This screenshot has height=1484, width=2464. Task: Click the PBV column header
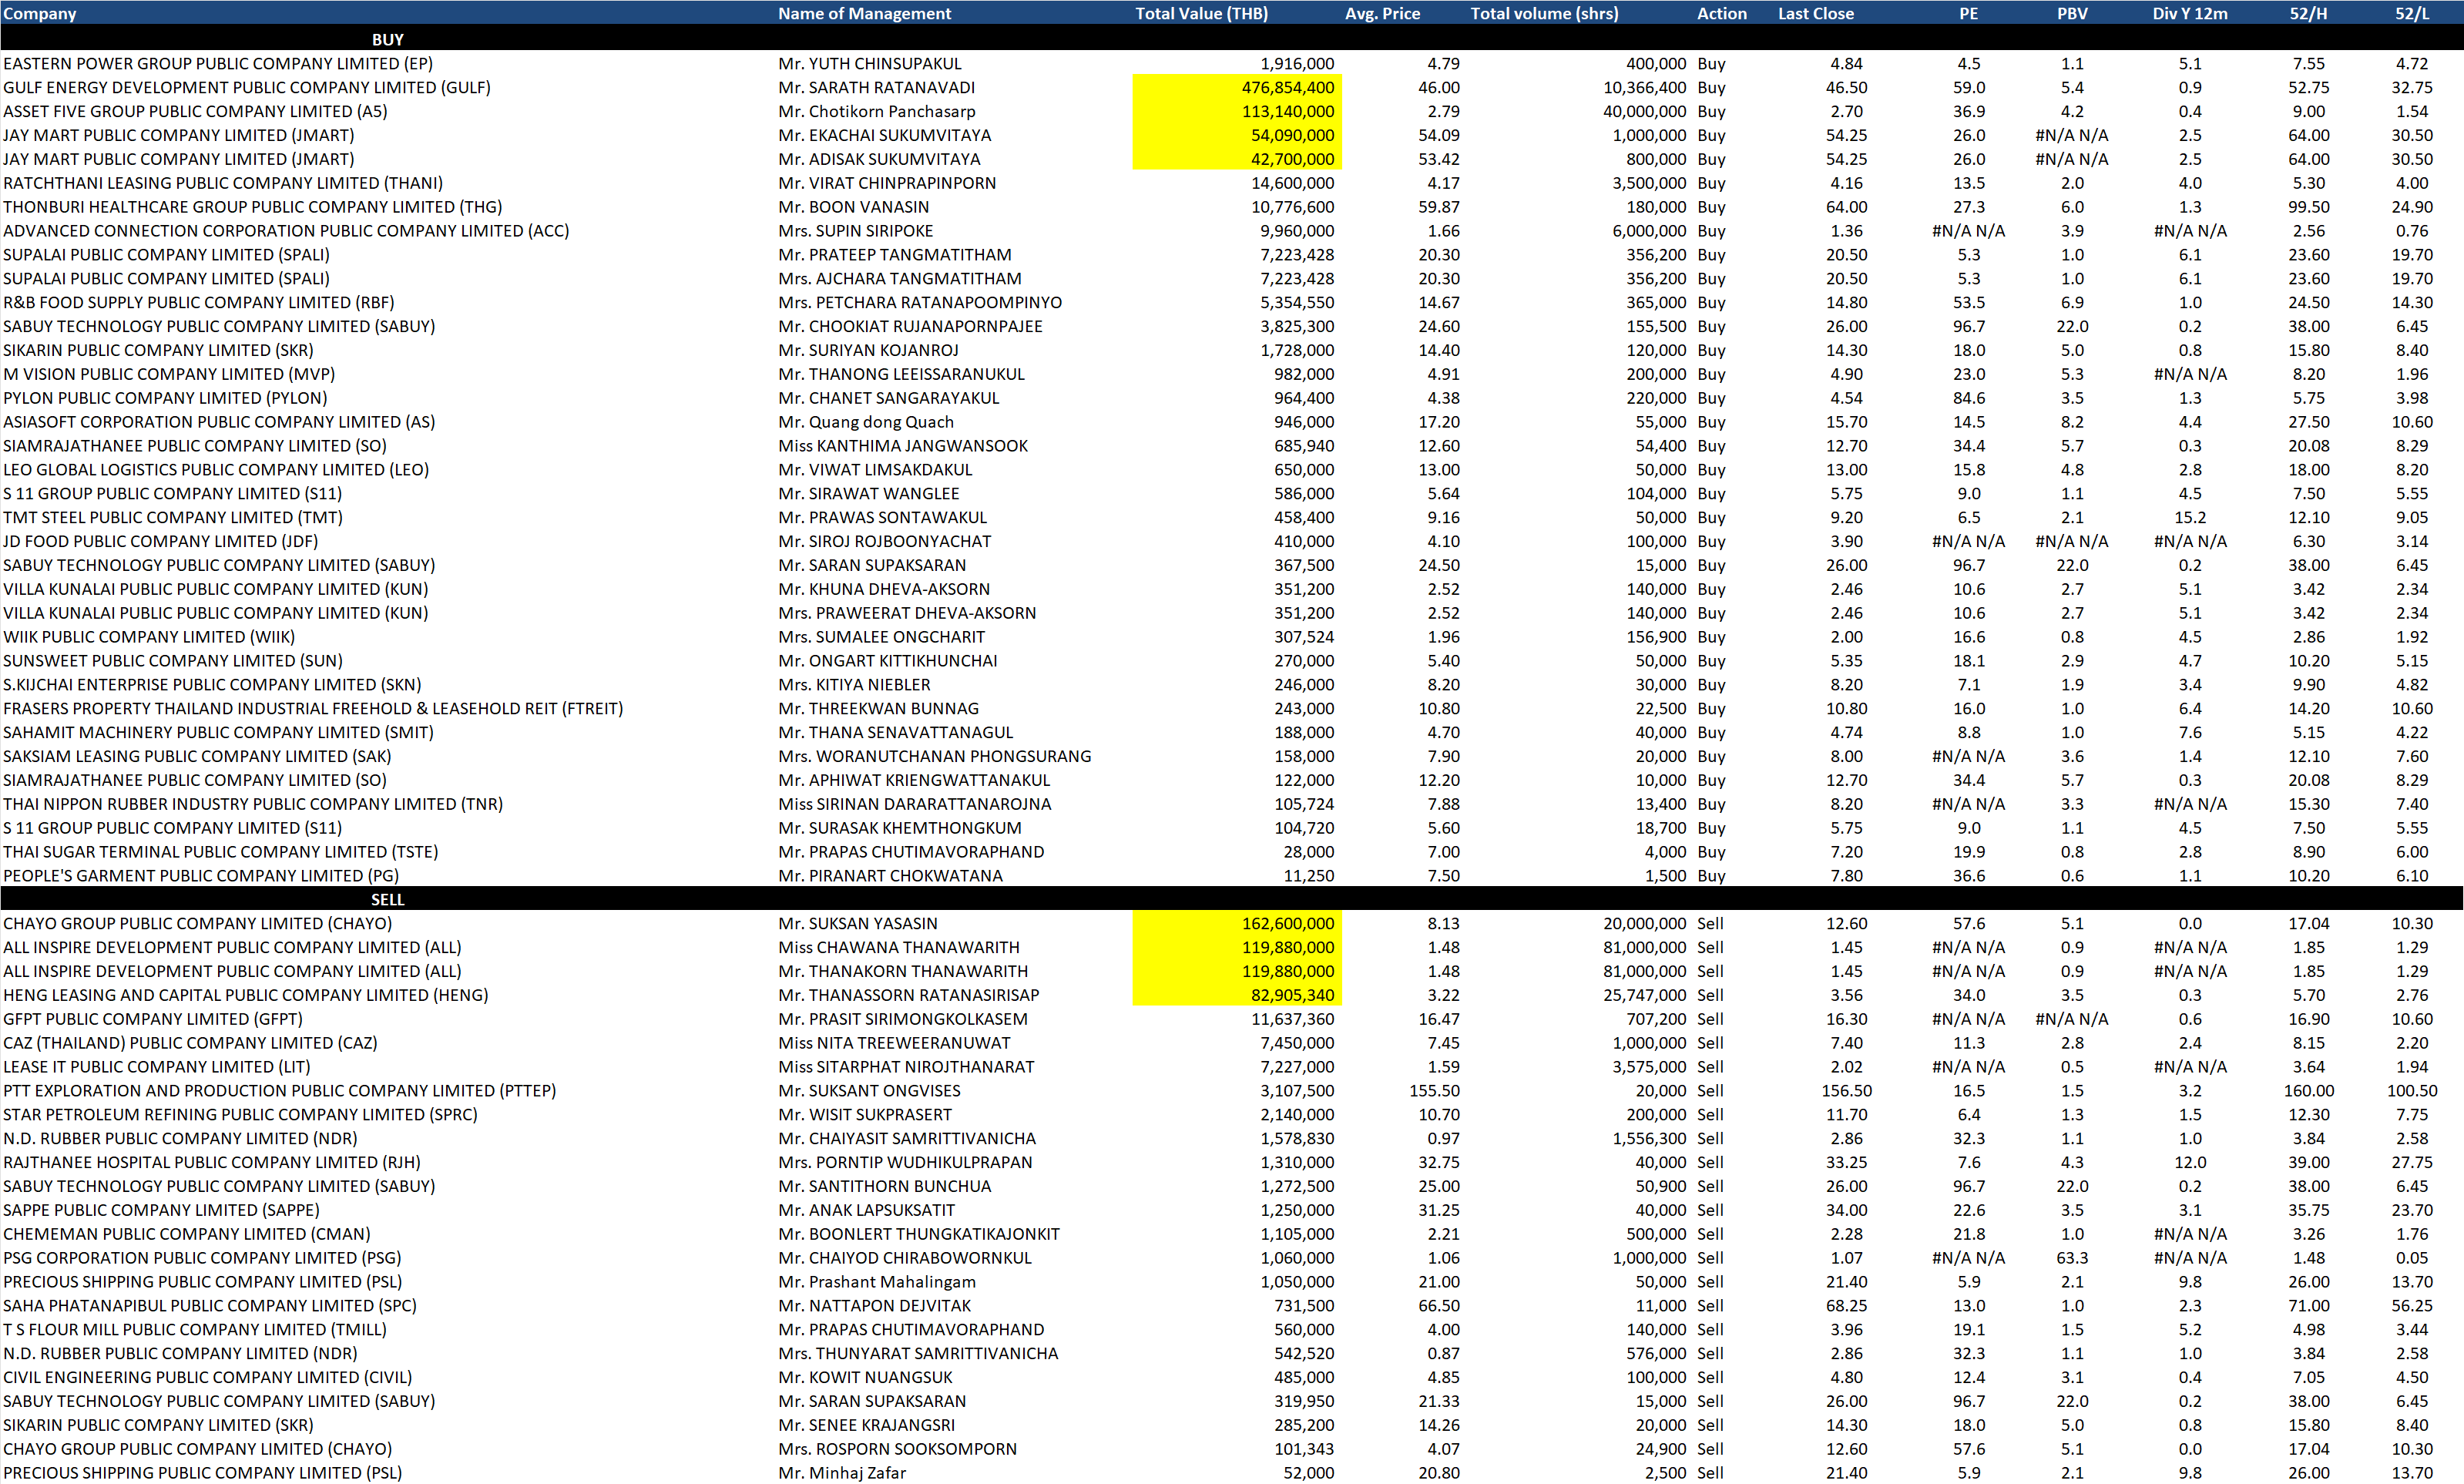pos(2072,13)
